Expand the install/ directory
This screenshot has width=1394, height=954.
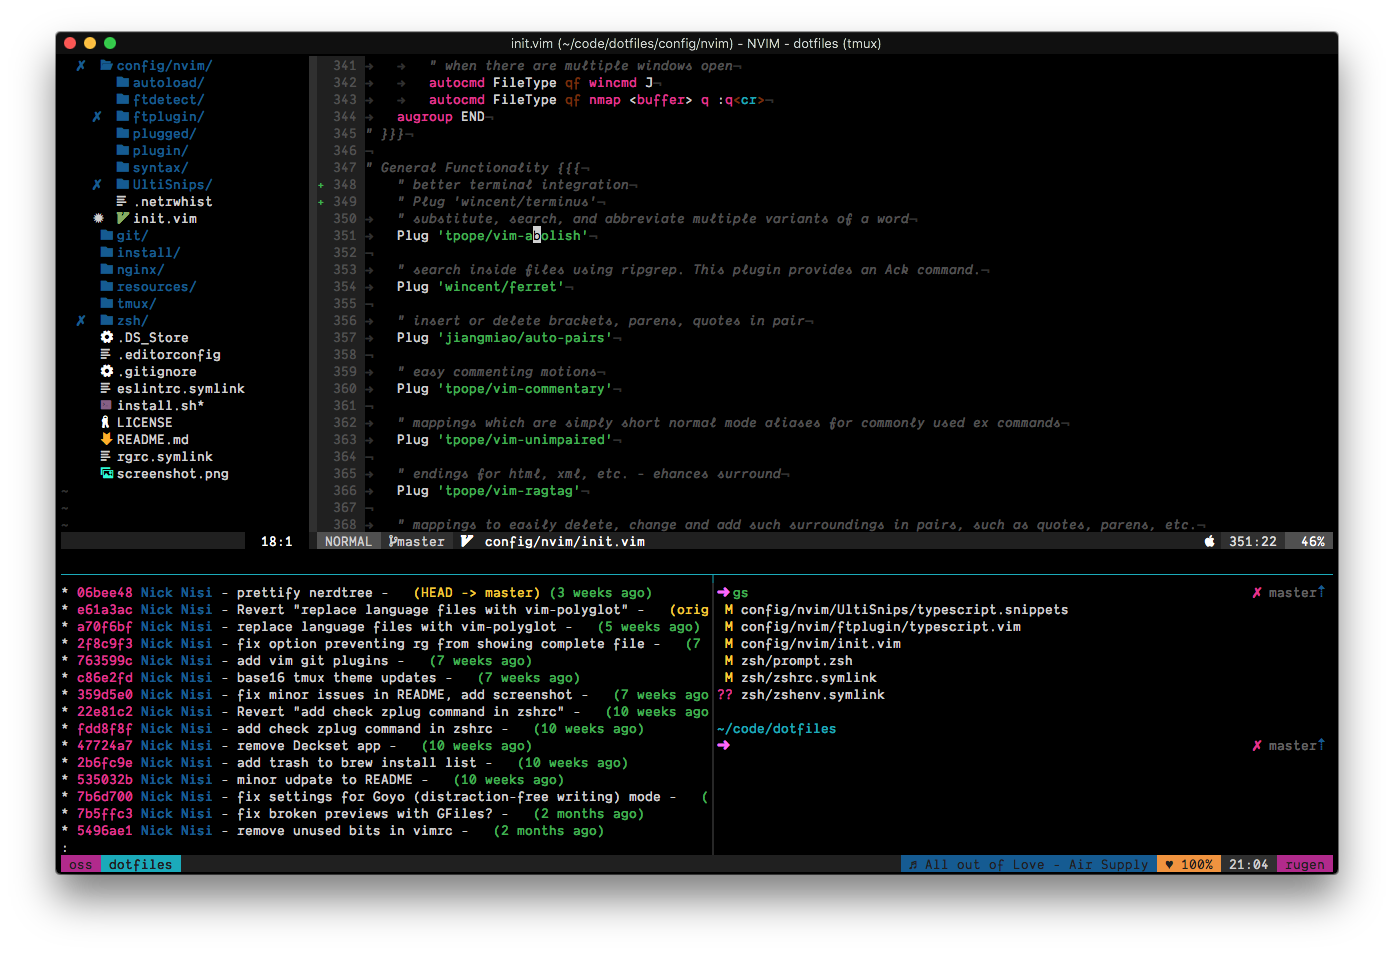click(x=148, y=253)
